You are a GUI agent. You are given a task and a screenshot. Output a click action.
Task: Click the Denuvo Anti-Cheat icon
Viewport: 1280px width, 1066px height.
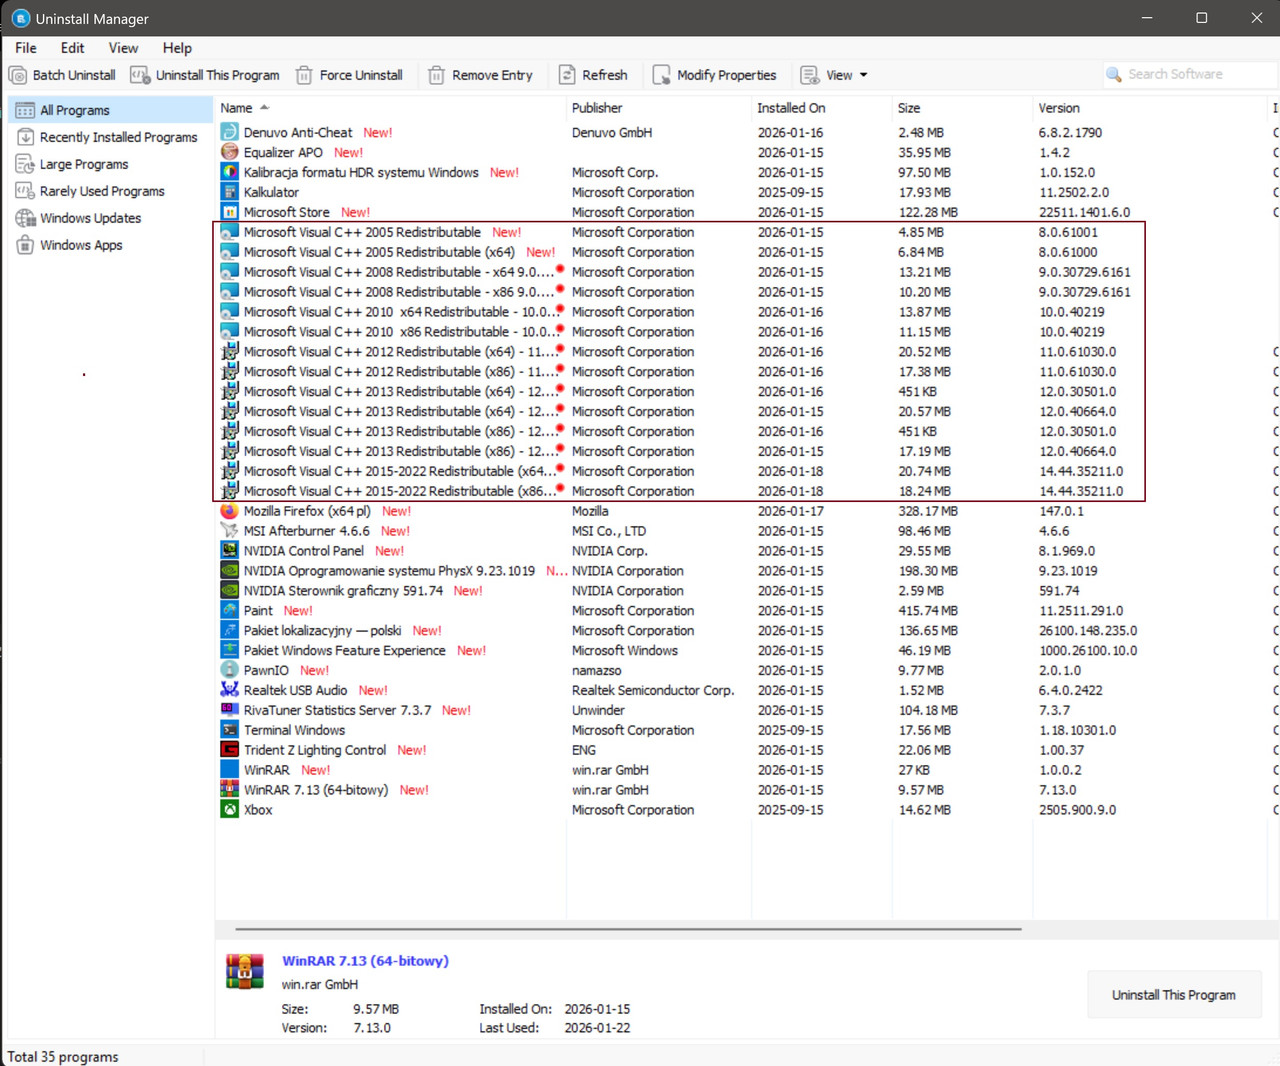point(229,132)
